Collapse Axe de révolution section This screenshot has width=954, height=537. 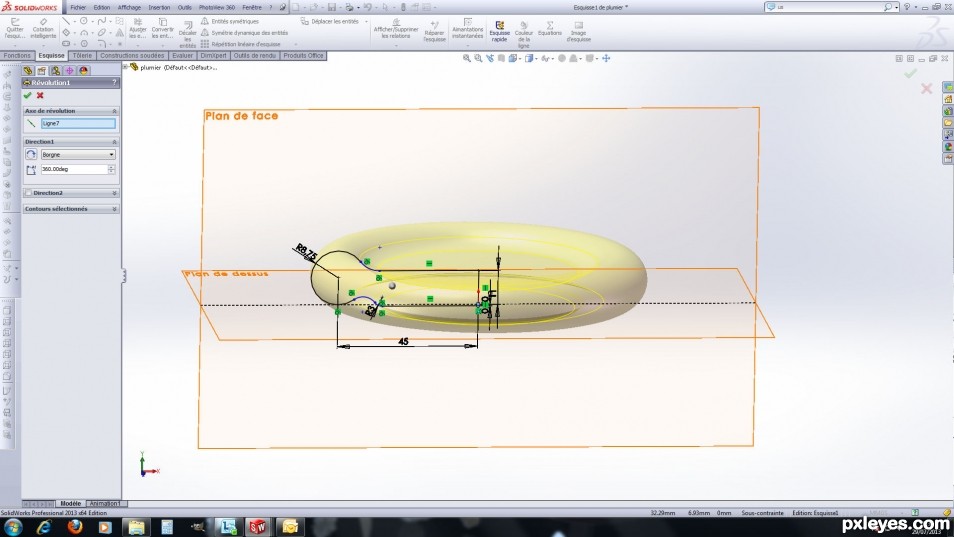point(114,111)
